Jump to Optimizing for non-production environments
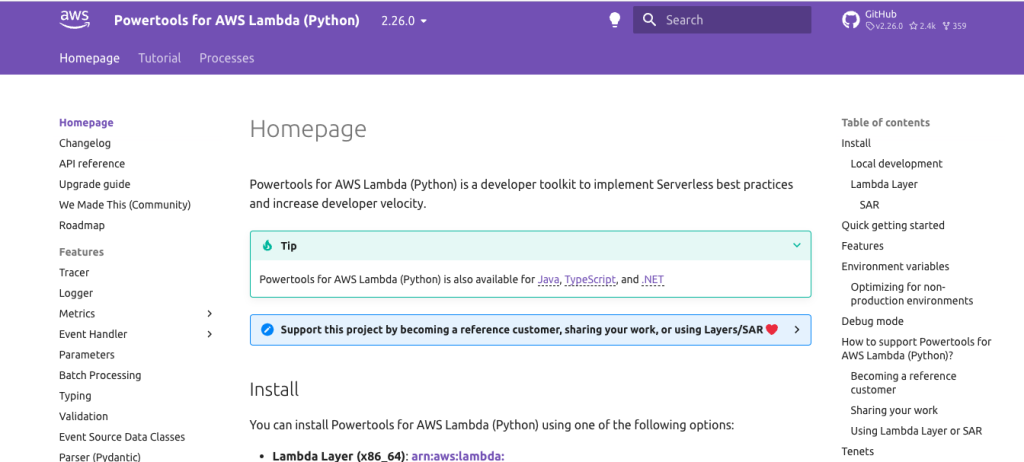1024x462 pixels. 912,294
